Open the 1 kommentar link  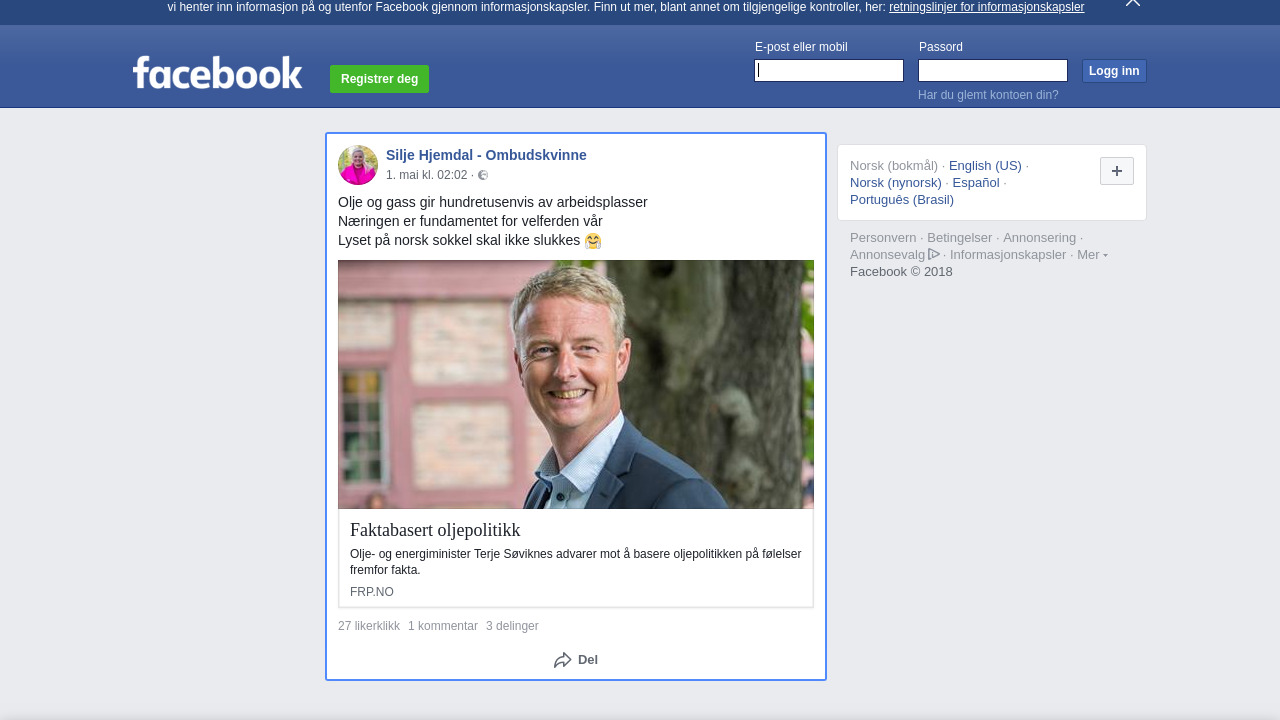[443, 626]
